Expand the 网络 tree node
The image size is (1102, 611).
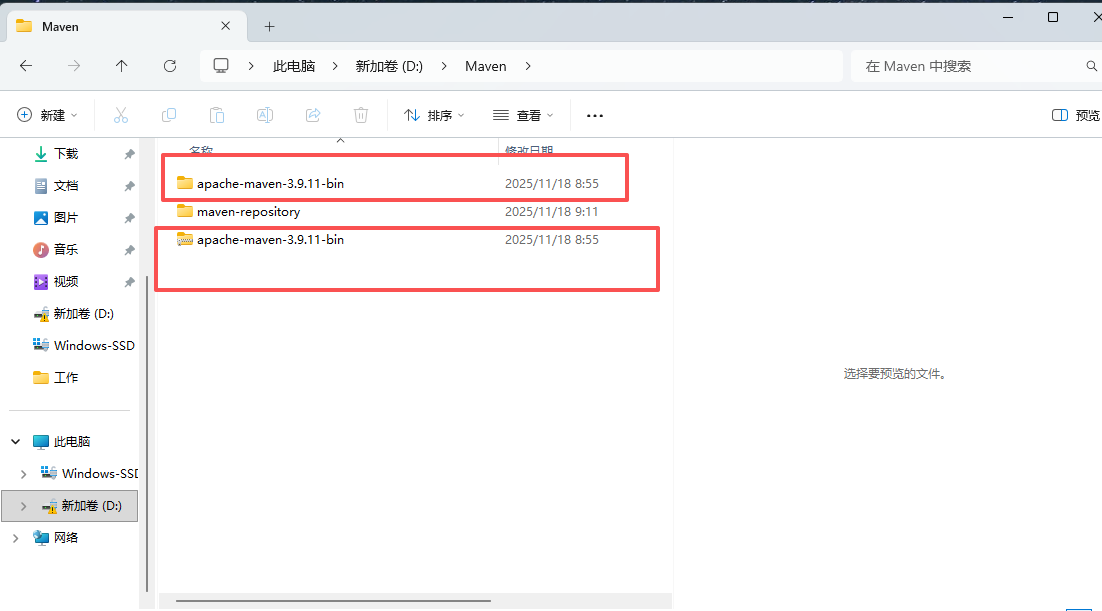pyautogui.click(x=15, y=537)
